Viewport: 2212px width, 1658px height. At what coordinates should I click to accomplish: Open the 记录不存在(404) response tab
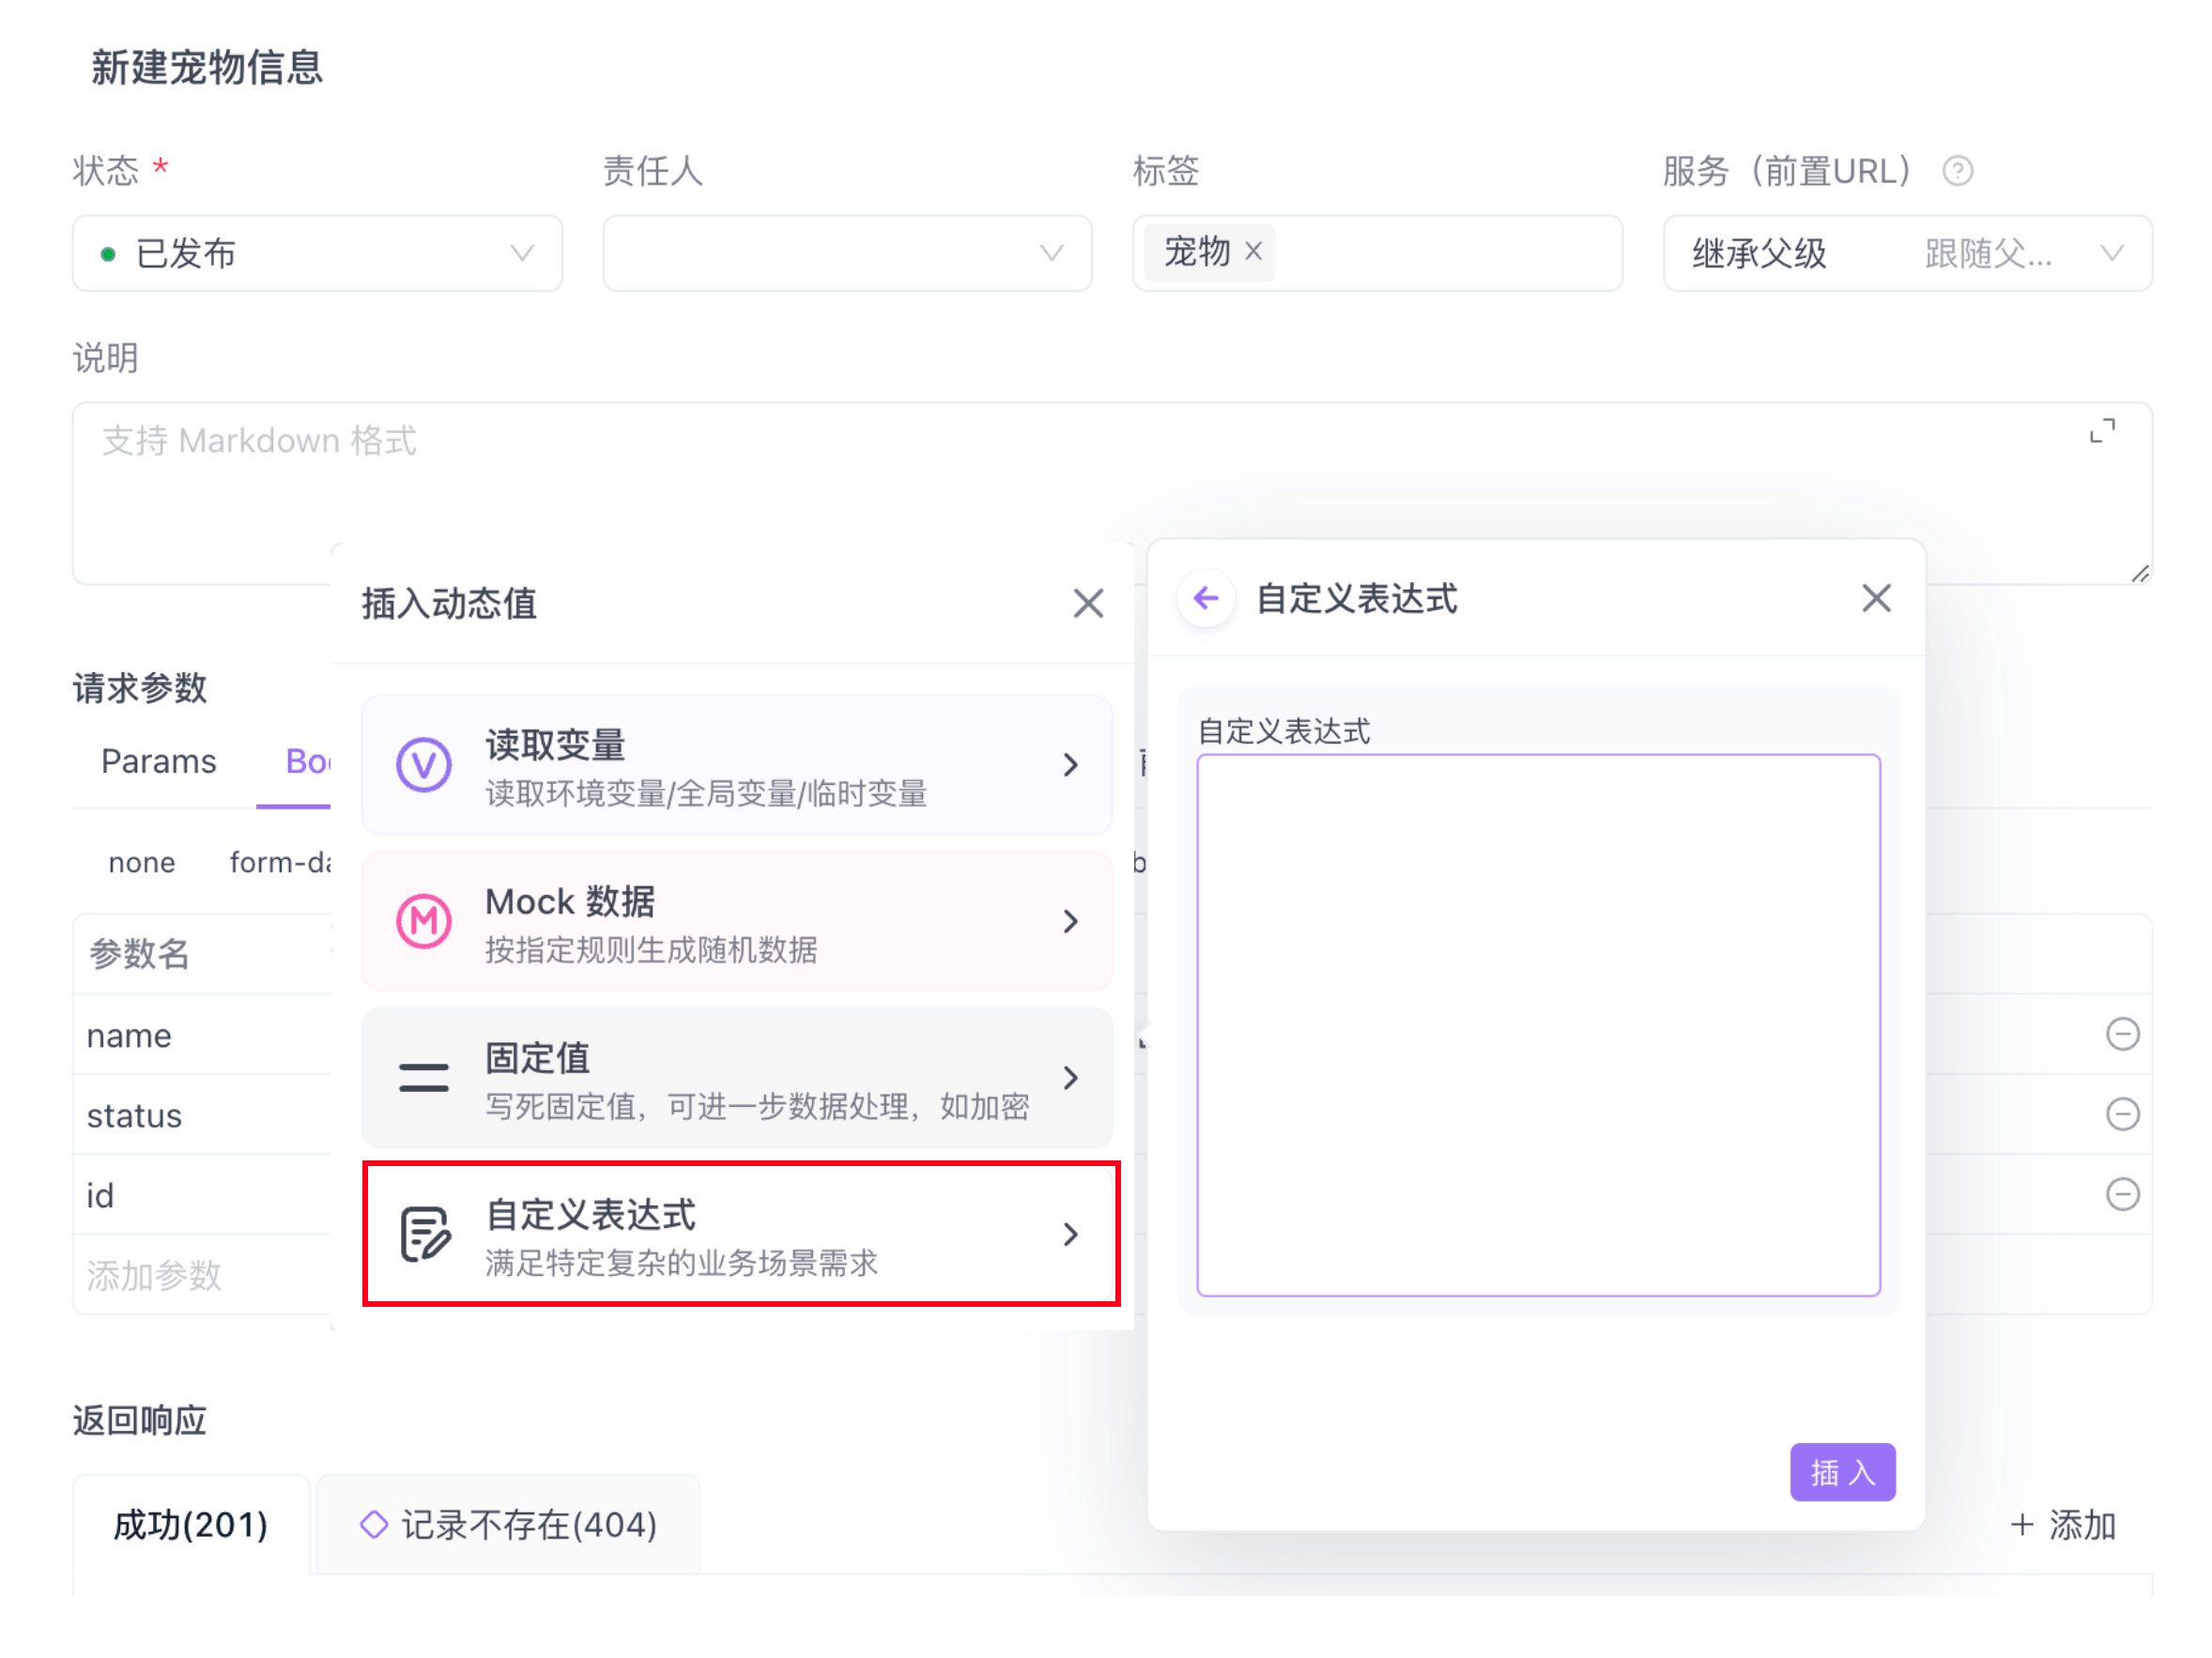509,1524
